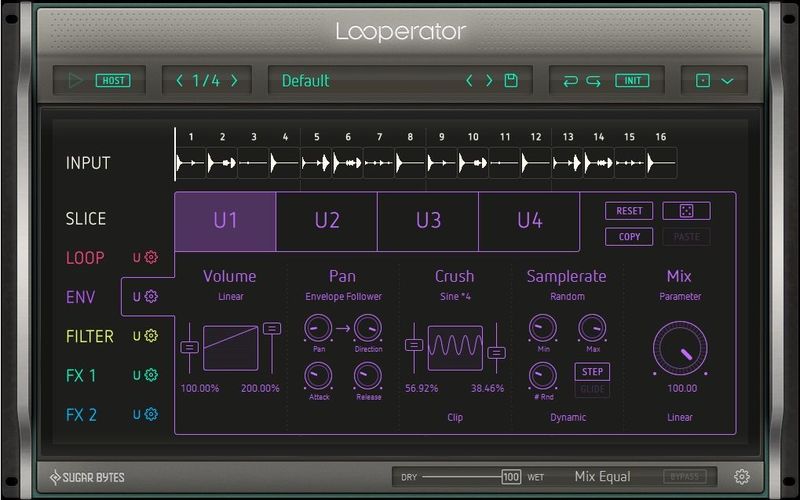
Task: Click the Samplerate Min knob
Action: (x=543, y=328)
